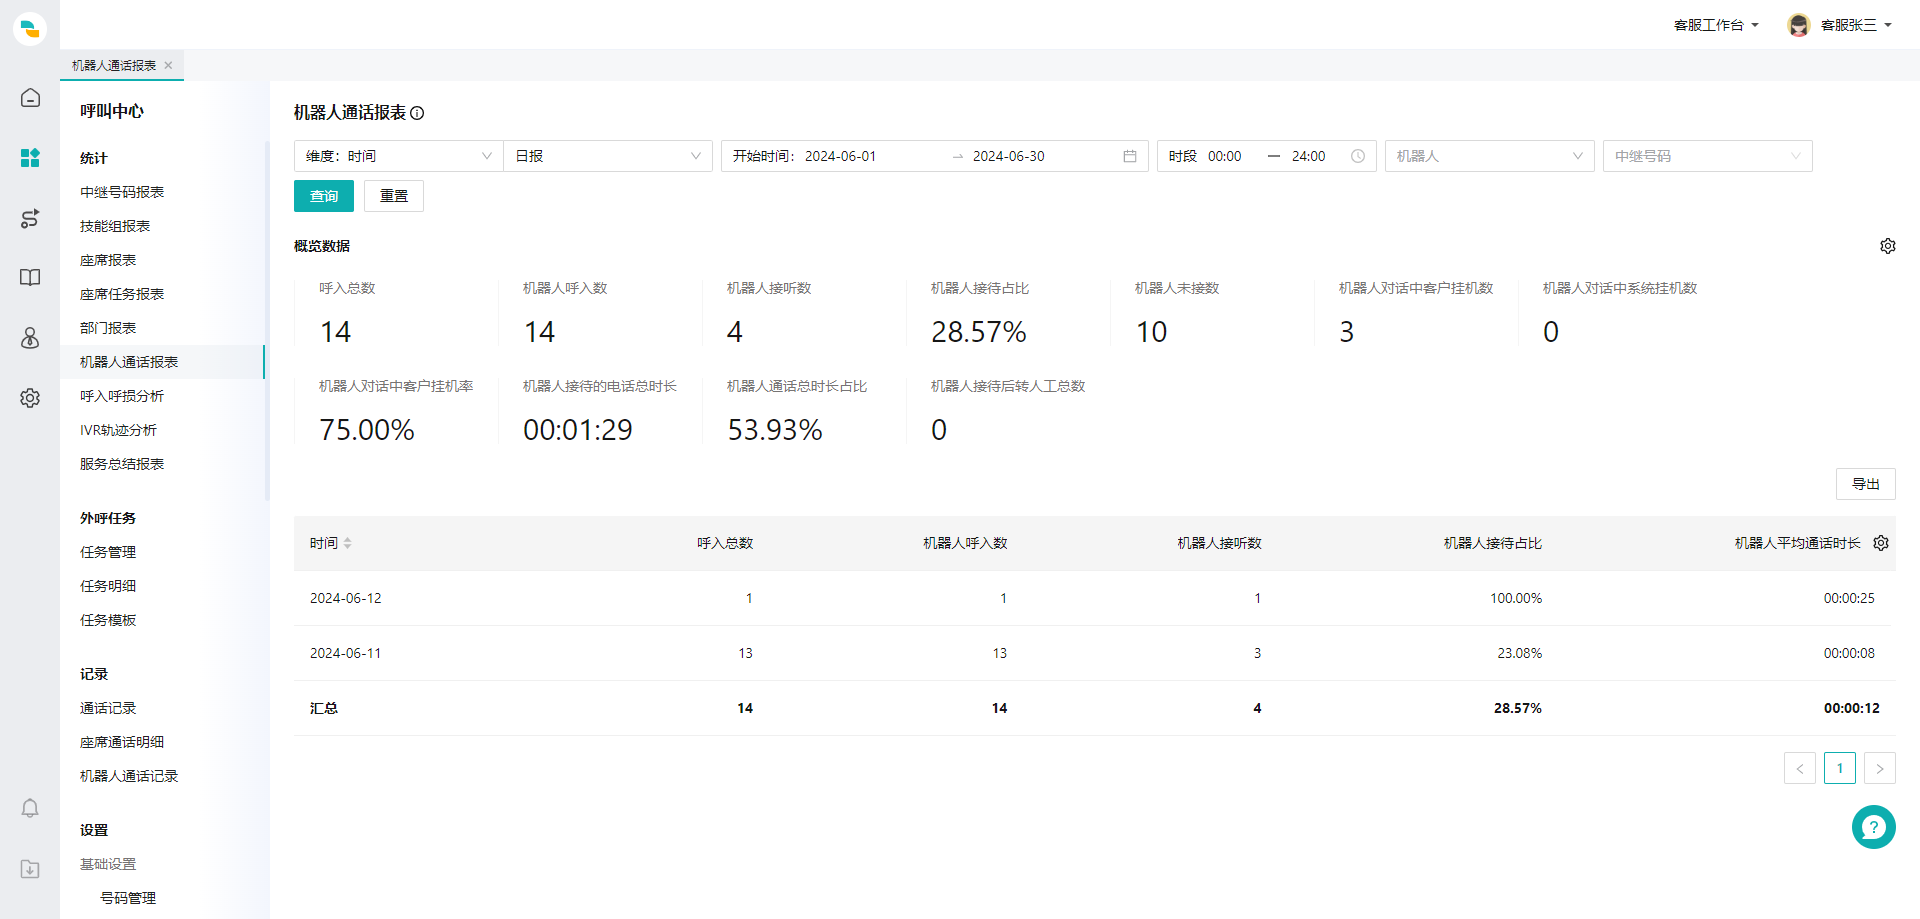The width and height of the screenshot is (1920, 919).
Task: Click the app logo icon at top left
Action: 30,29
